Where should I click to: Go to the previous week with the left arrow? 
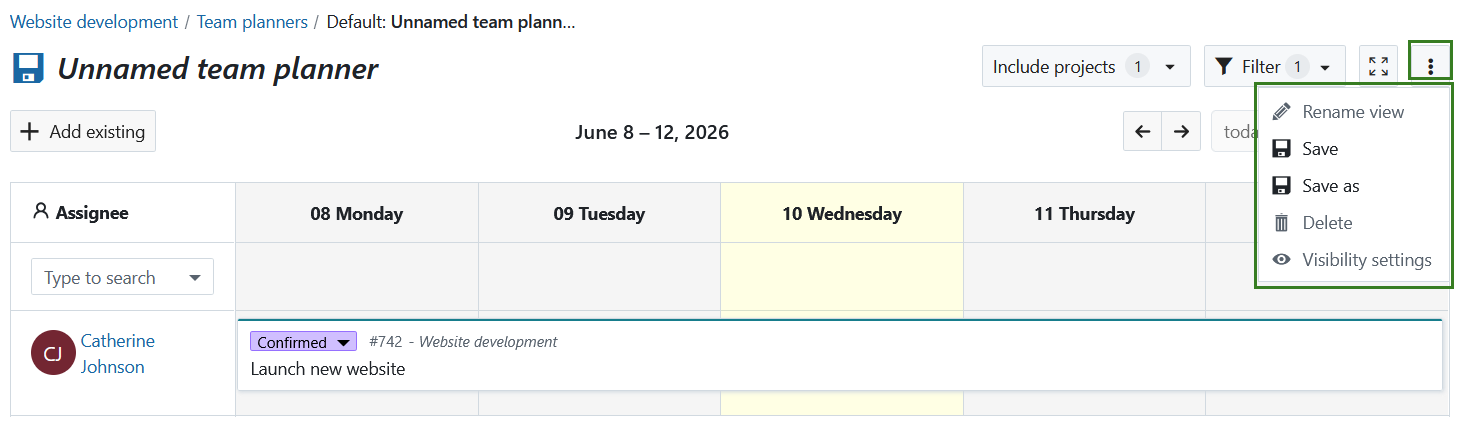[x=1143, y=132]
